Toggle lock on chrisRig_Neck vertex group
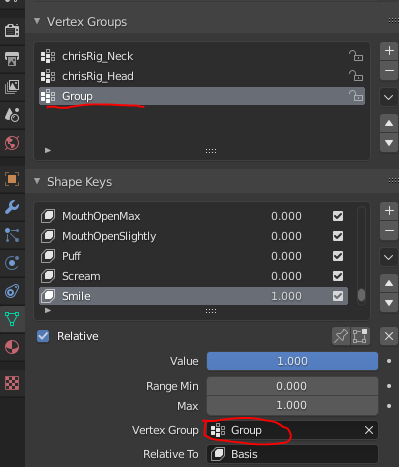 (x=356, y=56)
